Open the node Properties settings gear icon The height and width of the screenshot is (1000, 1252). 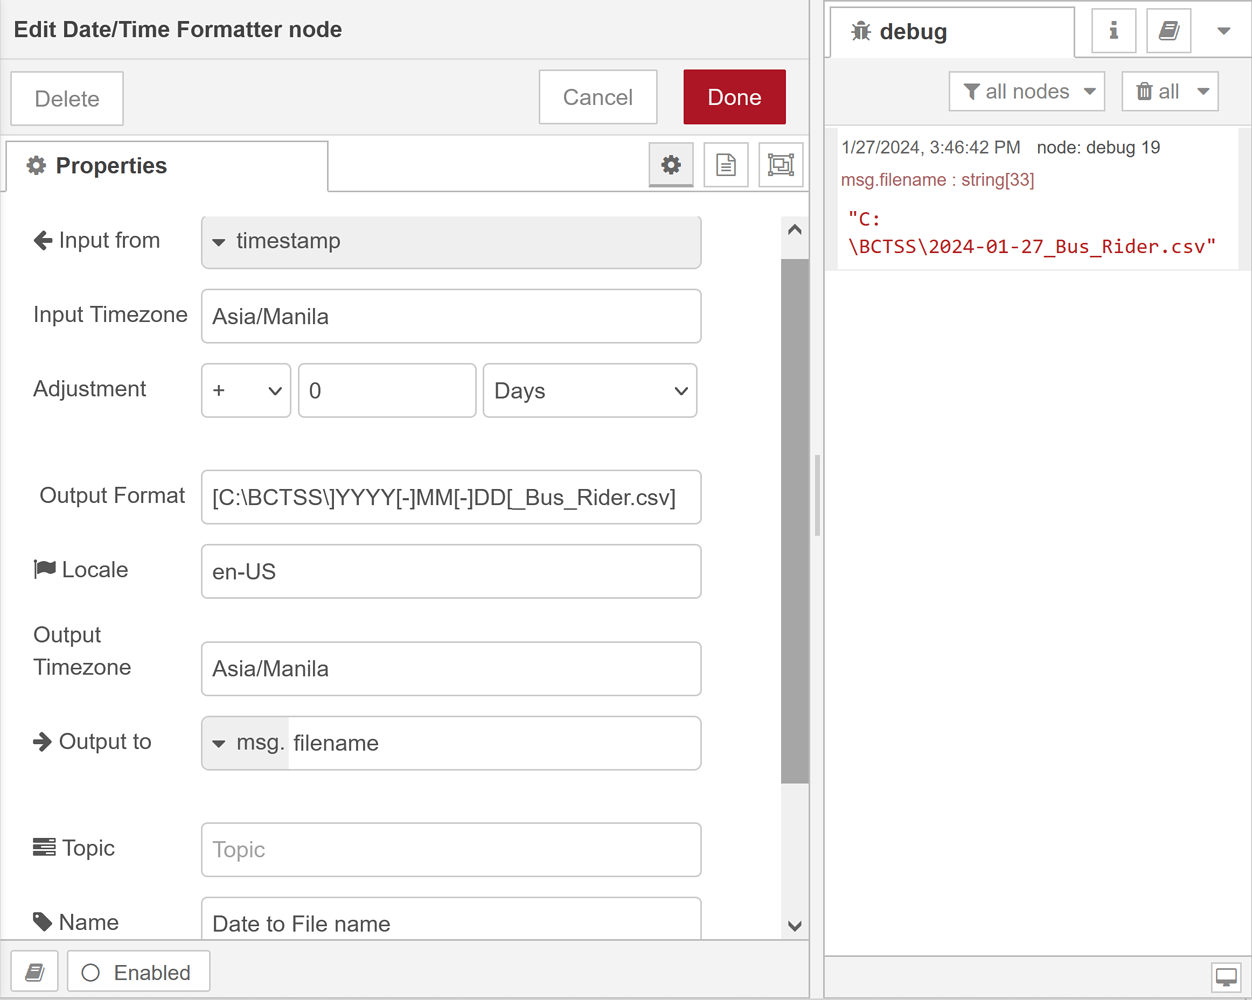click(670, 164)
